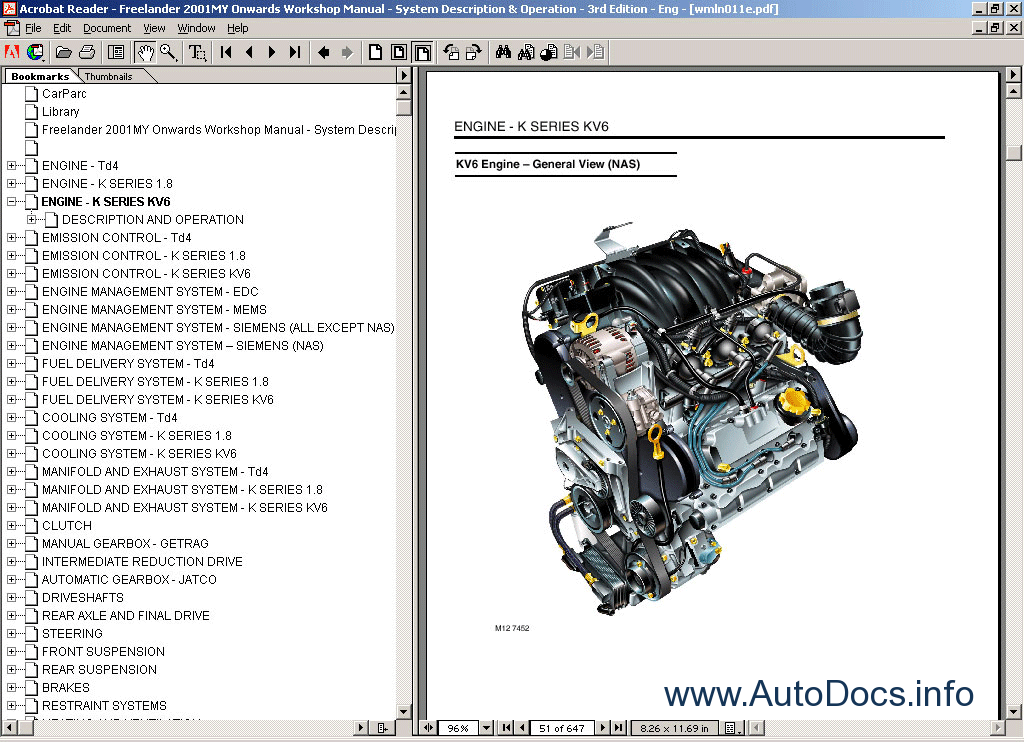Click the Print icon in toolbar
The height and width of the screenshot is (742, 1024).
tap(87, 52)
